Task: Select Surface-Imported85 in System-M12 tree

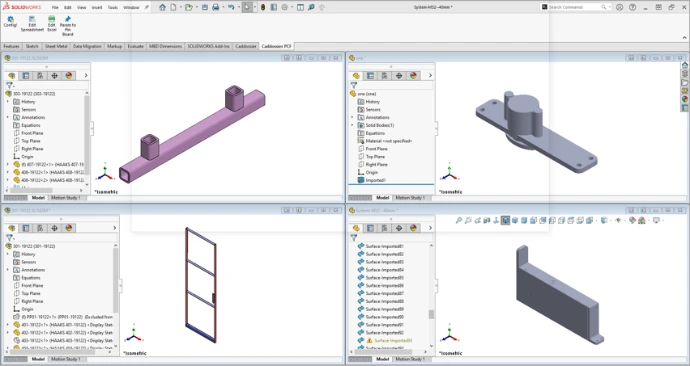Action: pyautogui.click(x=385, y=278)
